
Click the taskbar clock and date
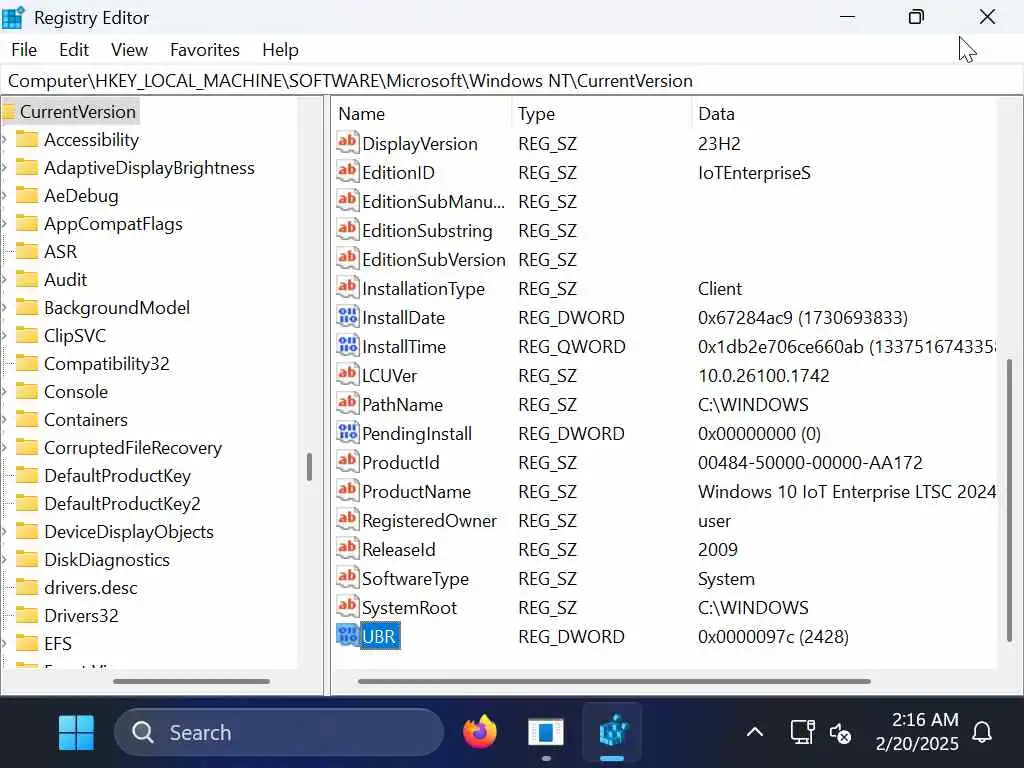pos(918,731)
